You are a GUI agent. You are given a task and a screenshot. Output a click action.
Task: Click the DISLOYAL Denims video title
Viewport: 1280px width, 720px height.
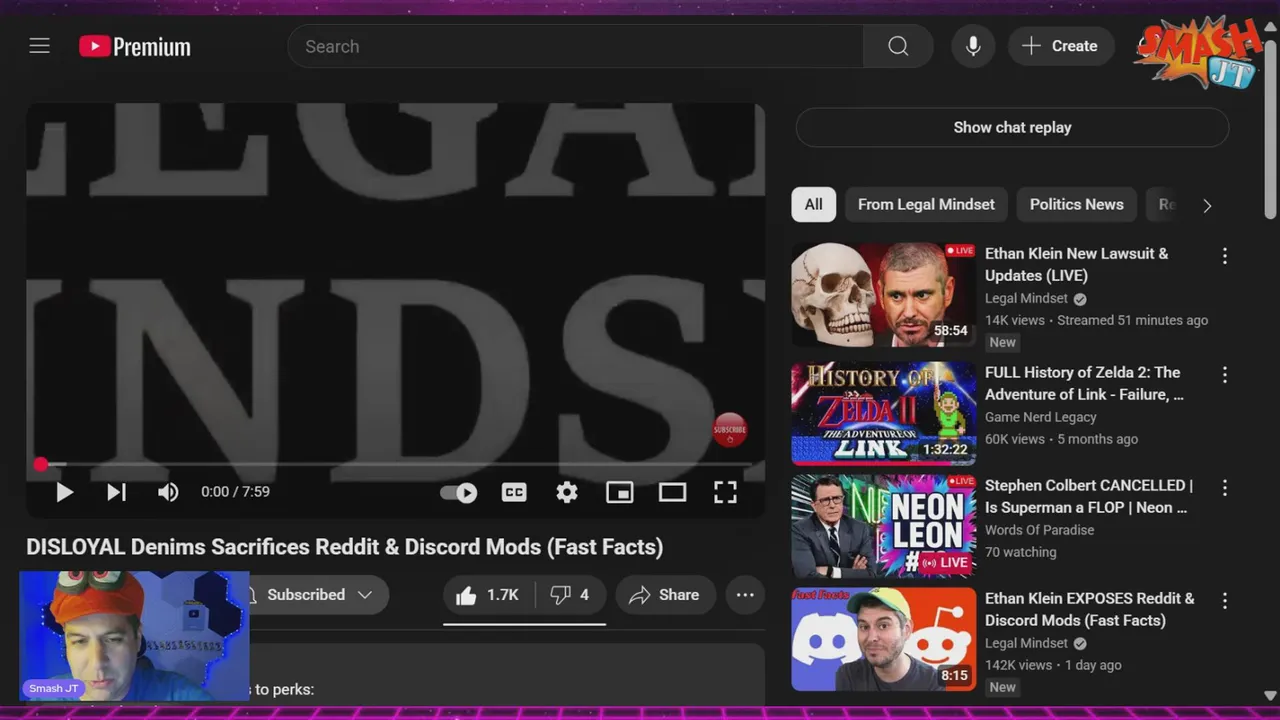click(x=344, y=547)
